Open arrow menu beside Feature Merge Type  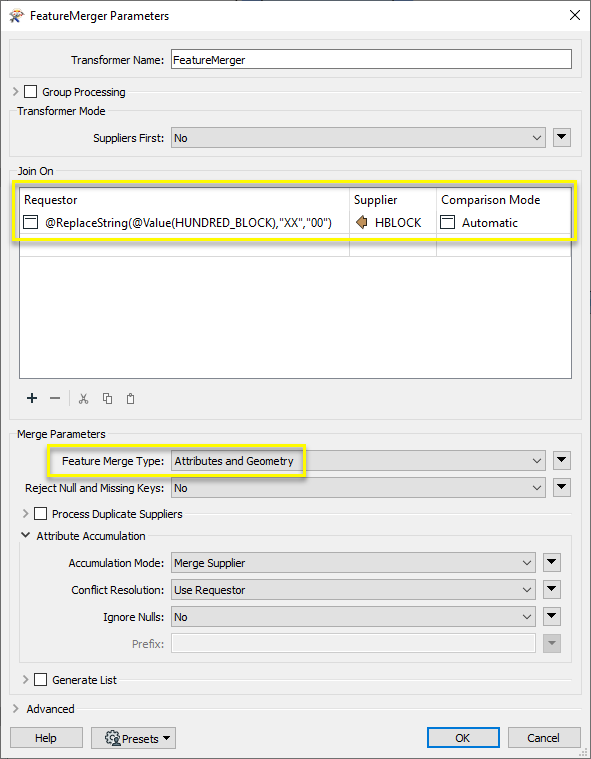pyautogui.click(x=561, y=460)
